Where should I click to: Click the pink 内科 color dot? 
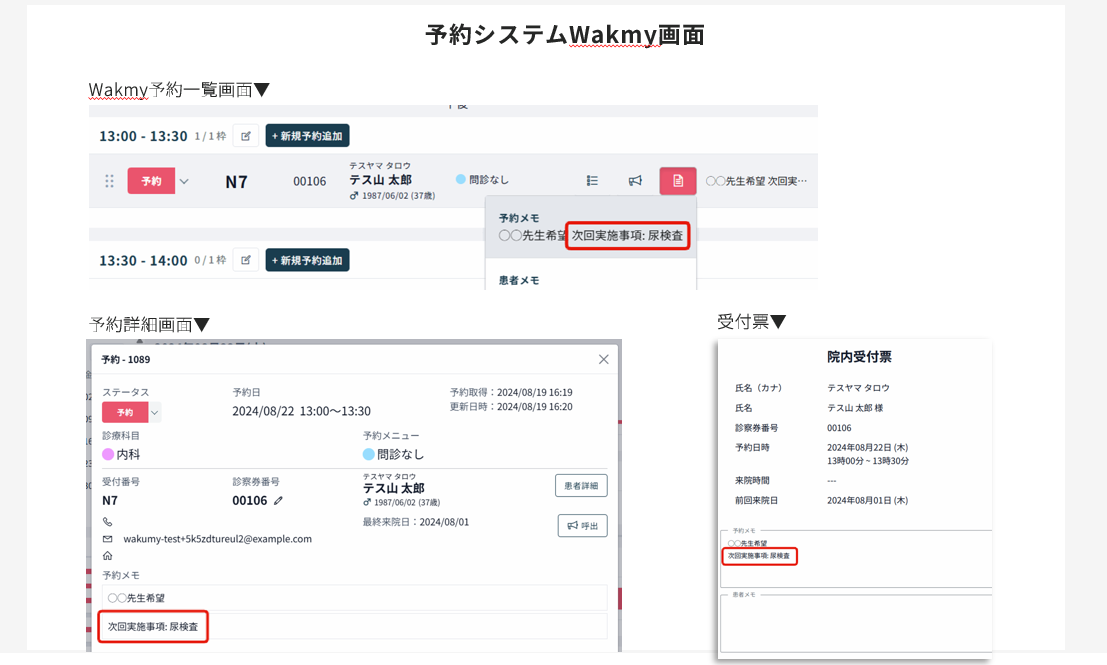[108, 455]
